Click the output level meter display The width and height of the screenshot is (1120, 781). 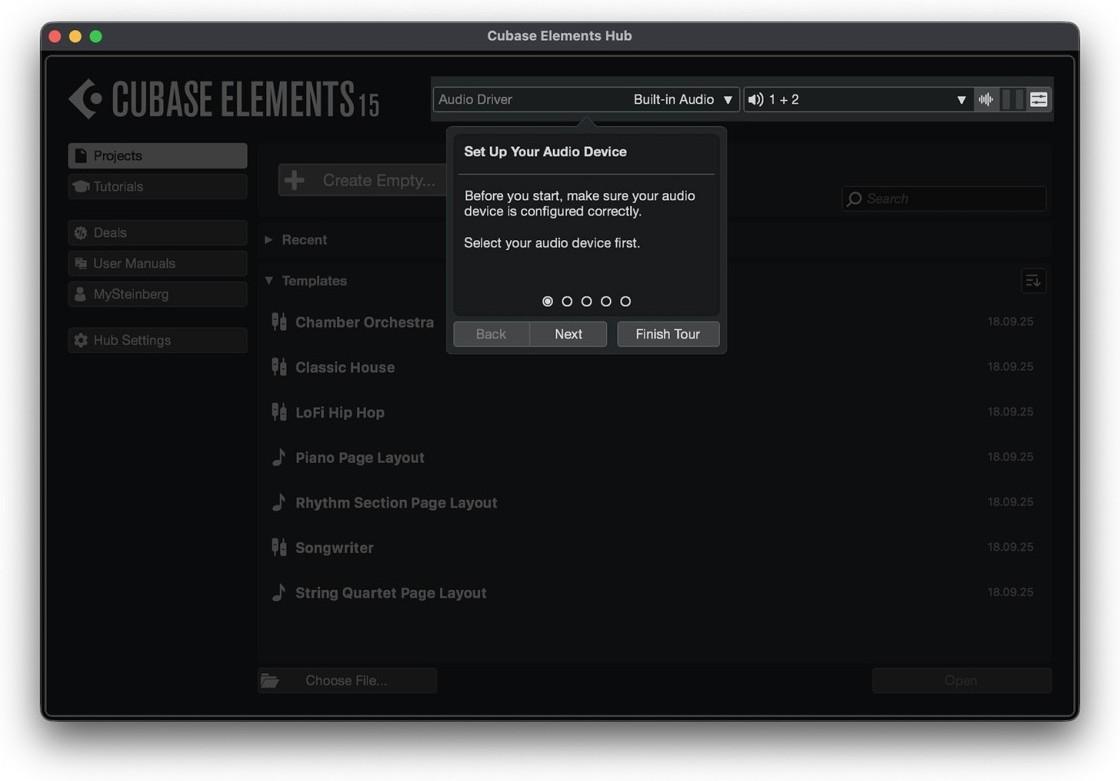coord(1012,99)
